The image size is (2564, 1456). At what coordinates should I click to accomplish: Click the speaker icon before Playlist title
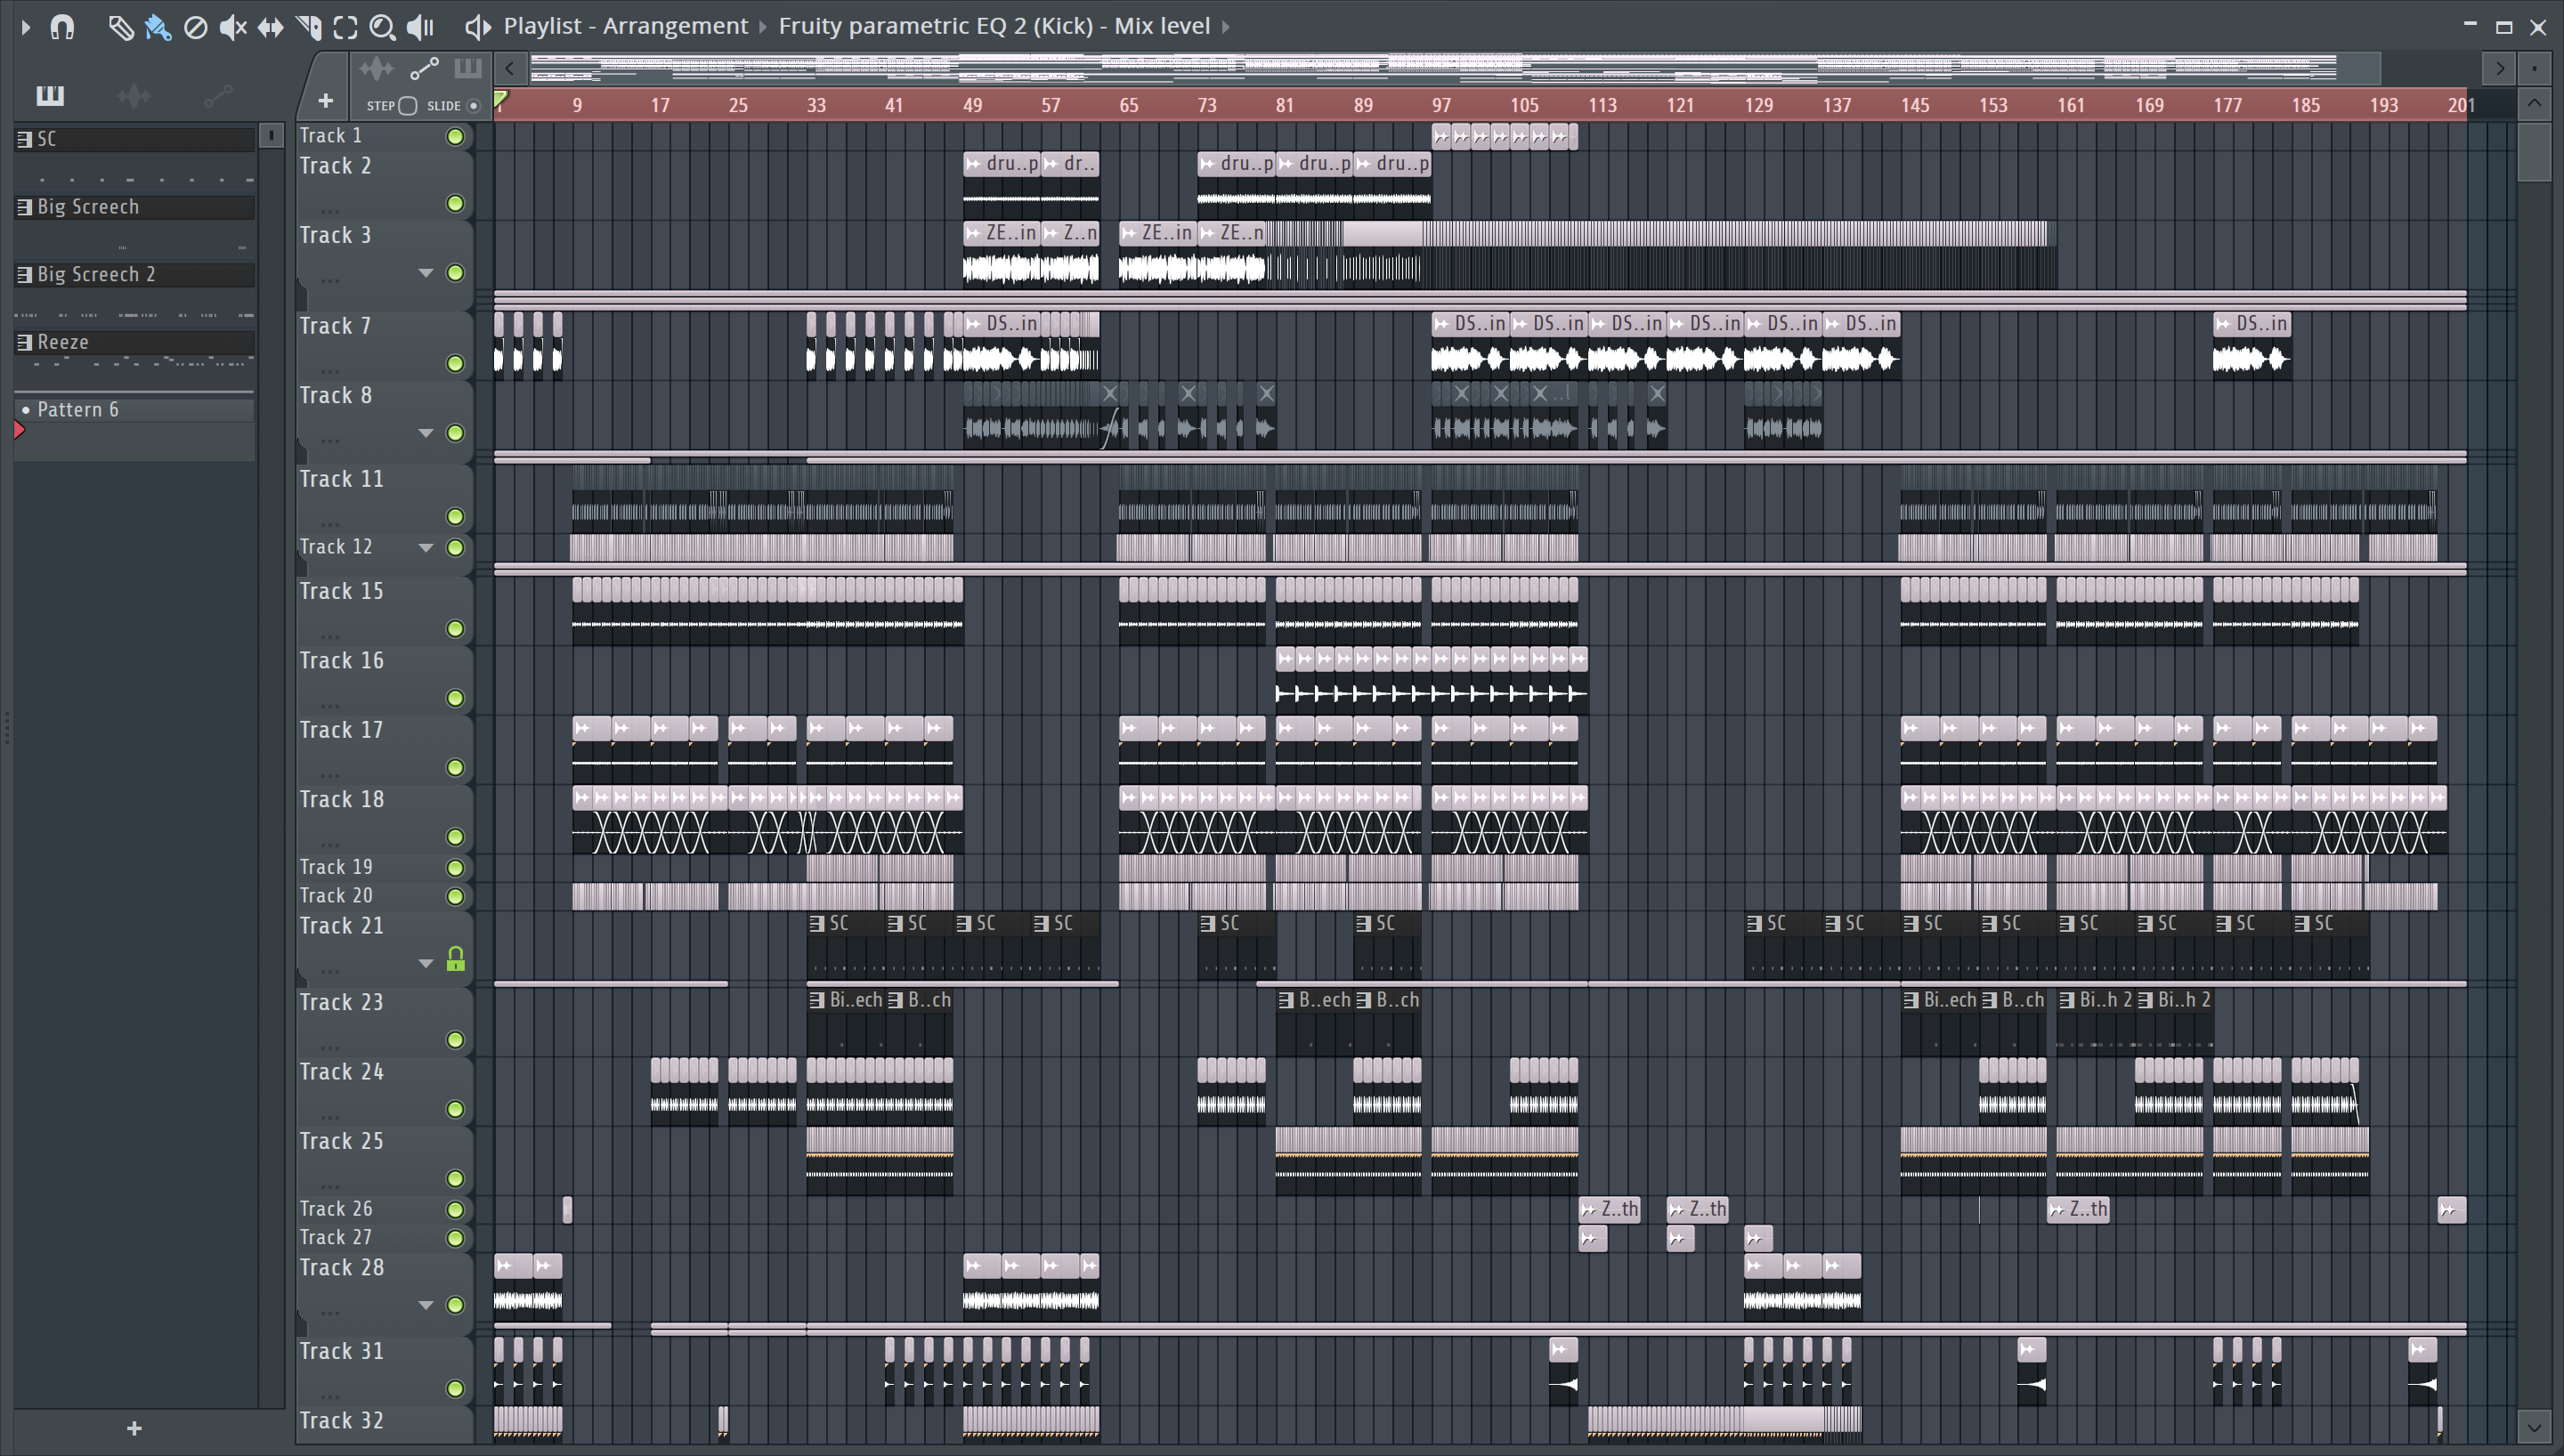pyautogui.click(x=477, y=27)
